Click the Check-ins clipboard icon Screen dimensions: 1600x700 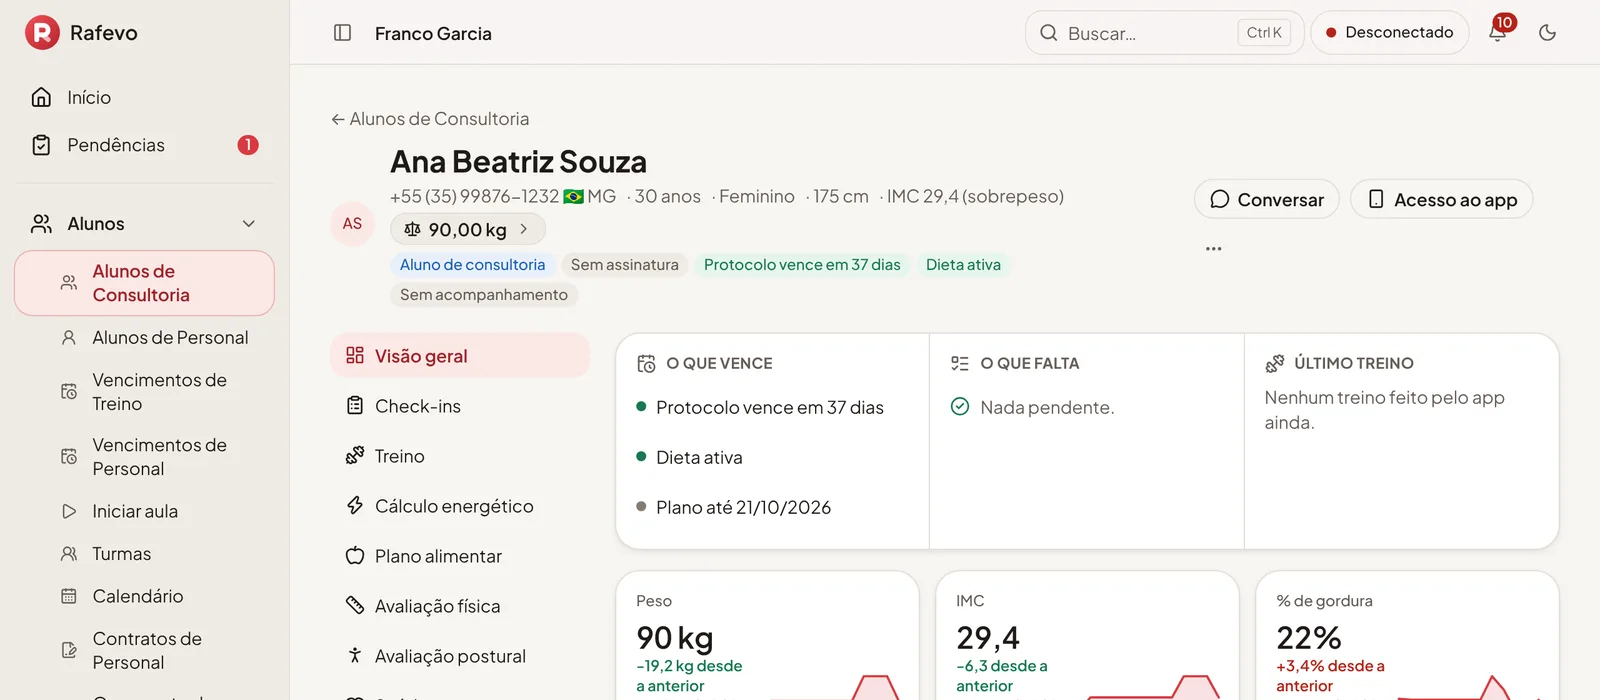(355, 405)
